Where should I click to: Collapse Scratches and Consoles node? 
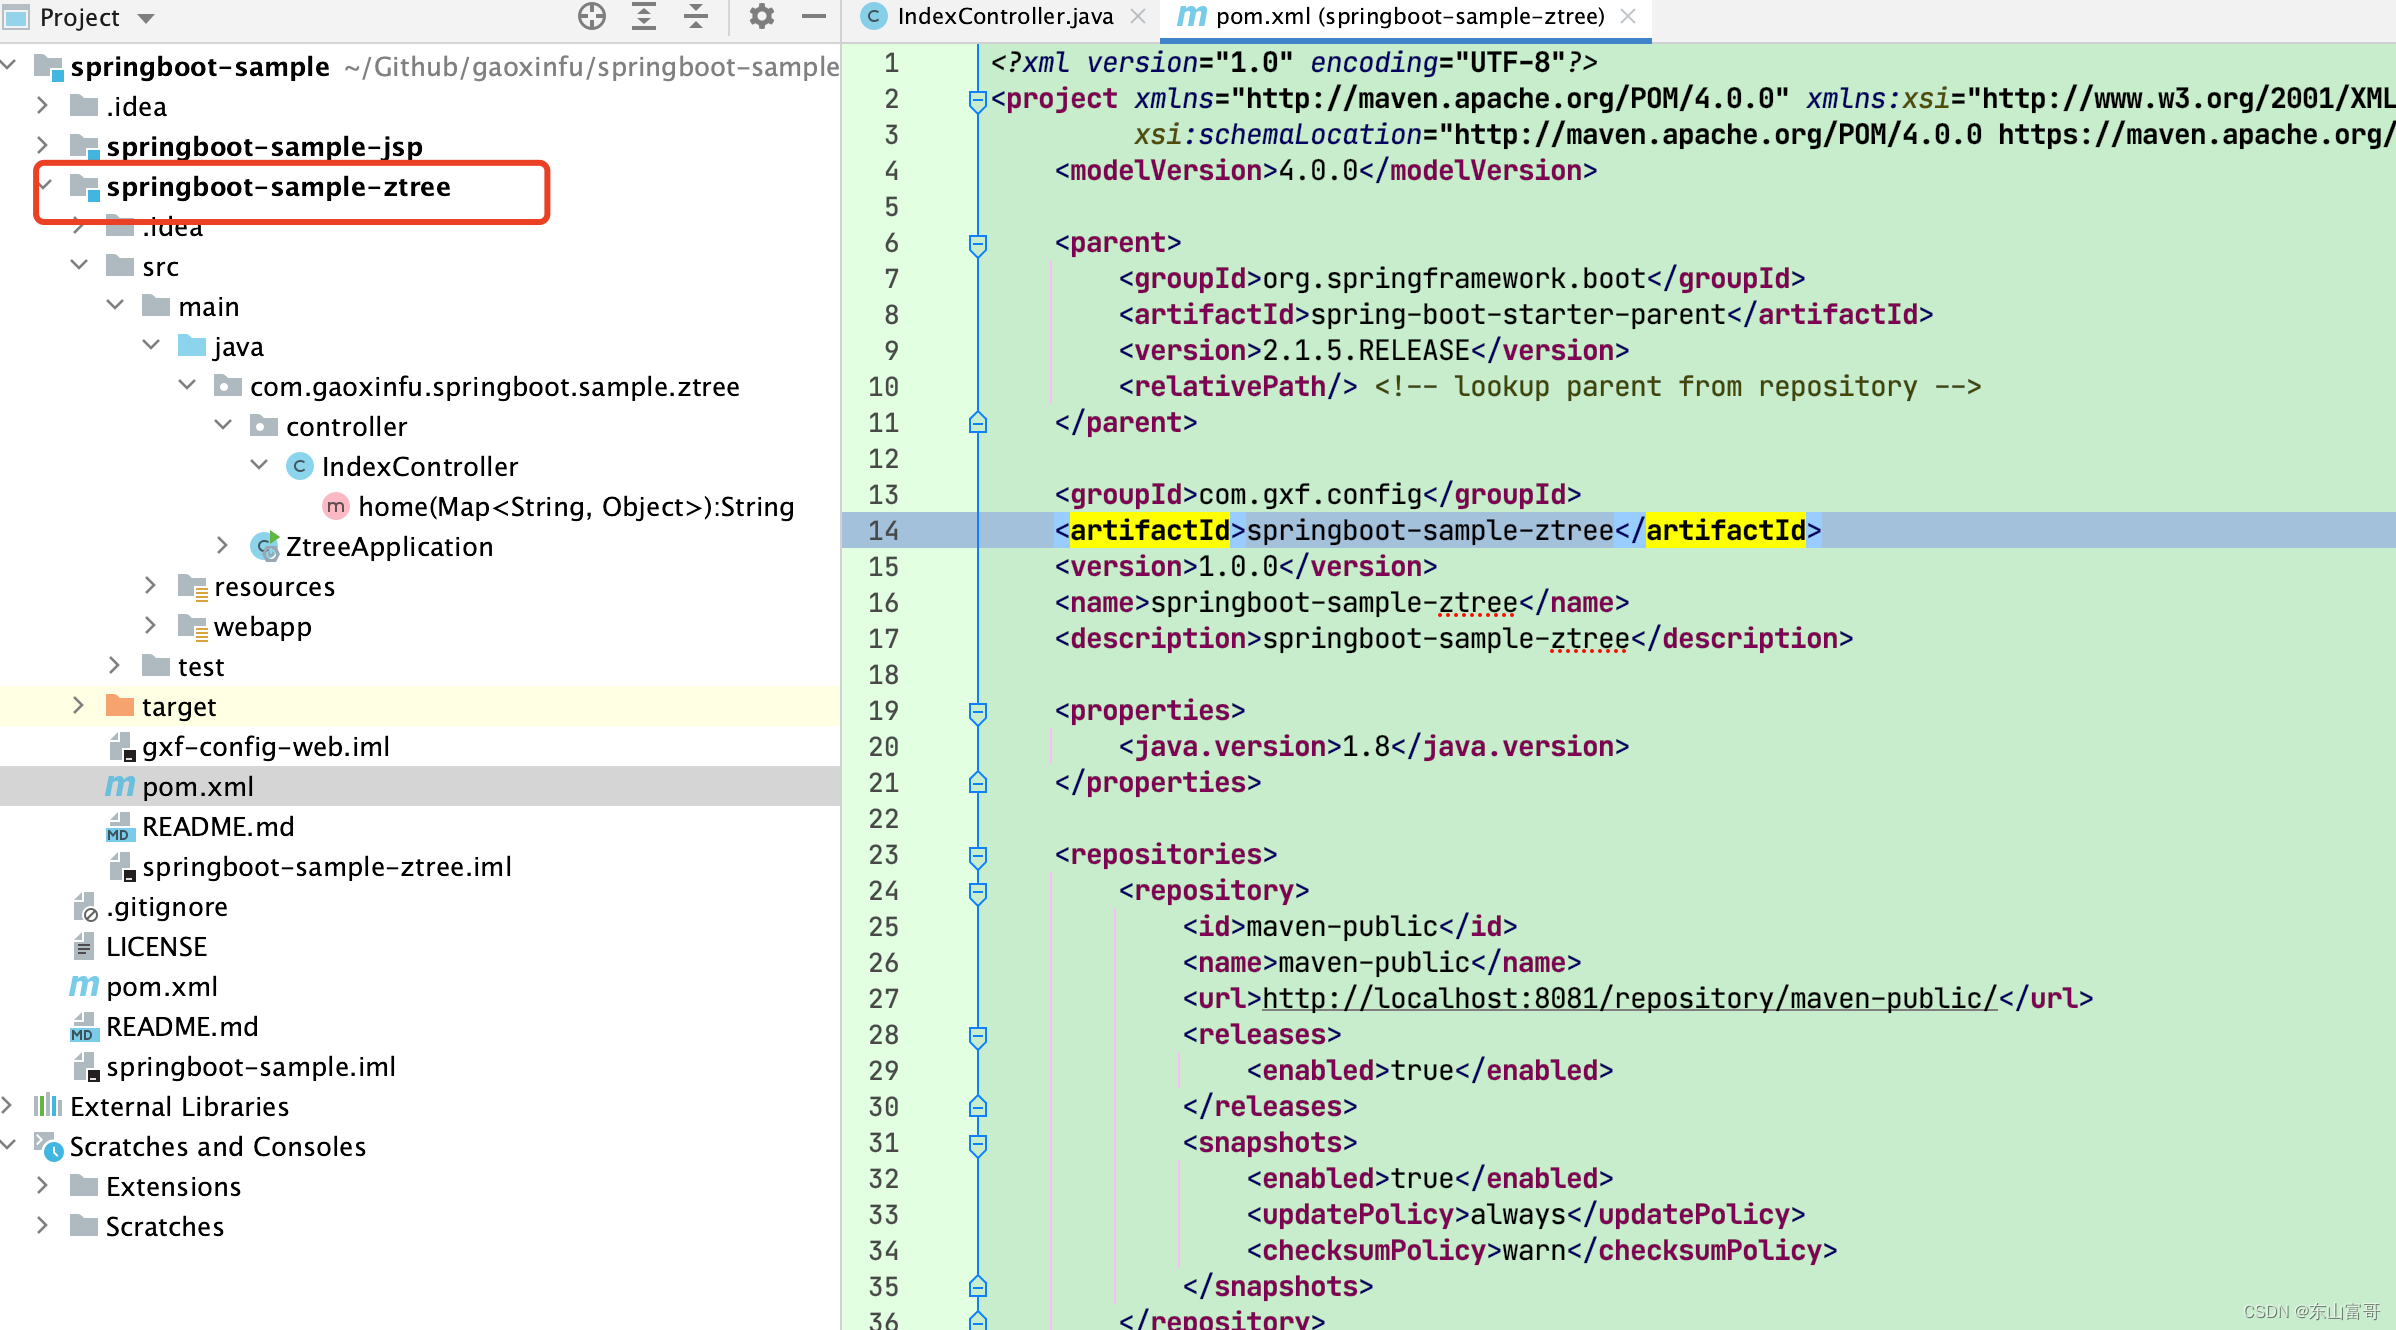click(9, 1145)
